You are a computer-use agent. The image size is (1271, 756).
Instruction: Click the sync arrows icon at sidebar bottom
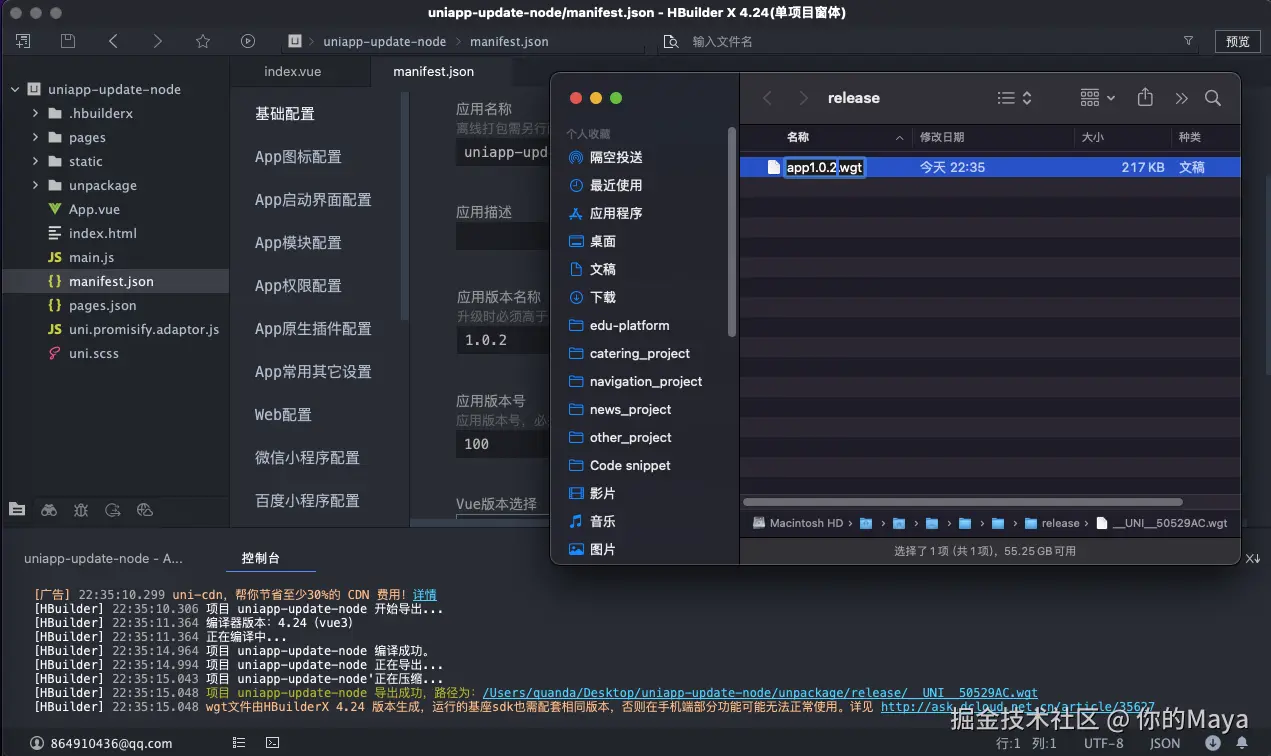113,509
